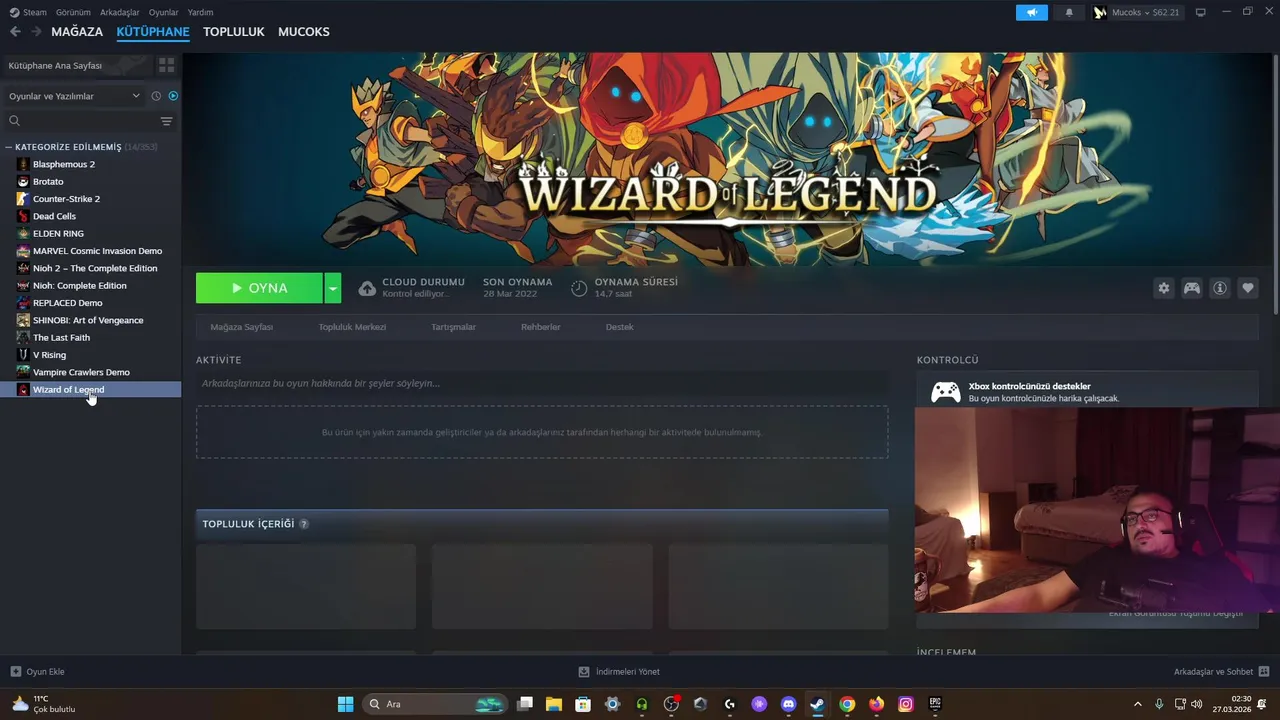Open the Arkadaşlar menu

pos(120,12)
